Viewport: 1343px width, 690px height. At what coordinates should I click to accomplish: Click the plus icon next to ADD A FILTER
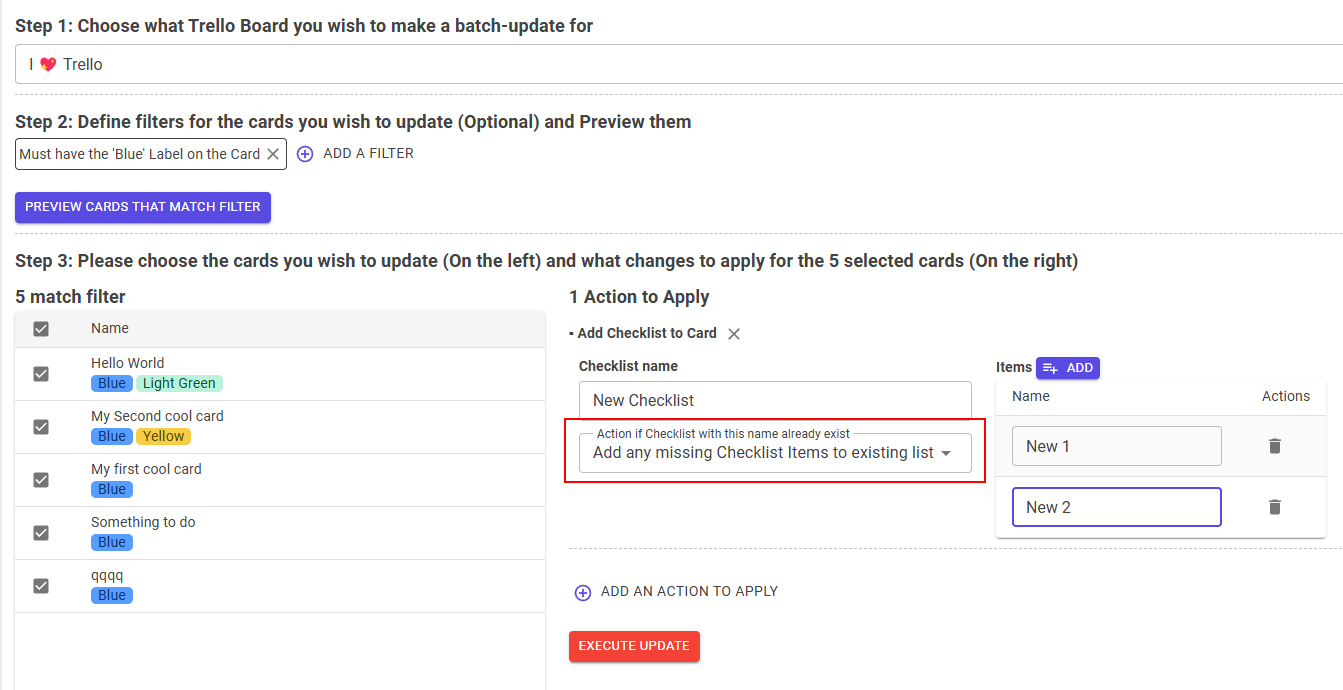pyautogui.click(x=305, y=153)
